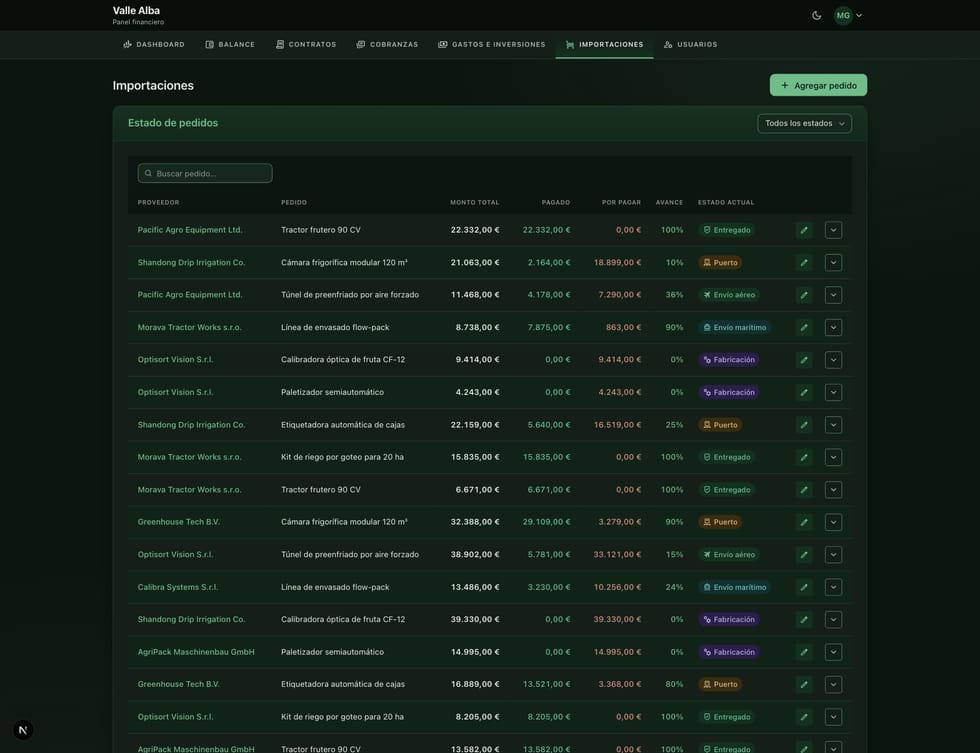980x753 pixels.
Task: Expand the Línea de envasado 8.738,00 € row
Action: coord(833,327)
